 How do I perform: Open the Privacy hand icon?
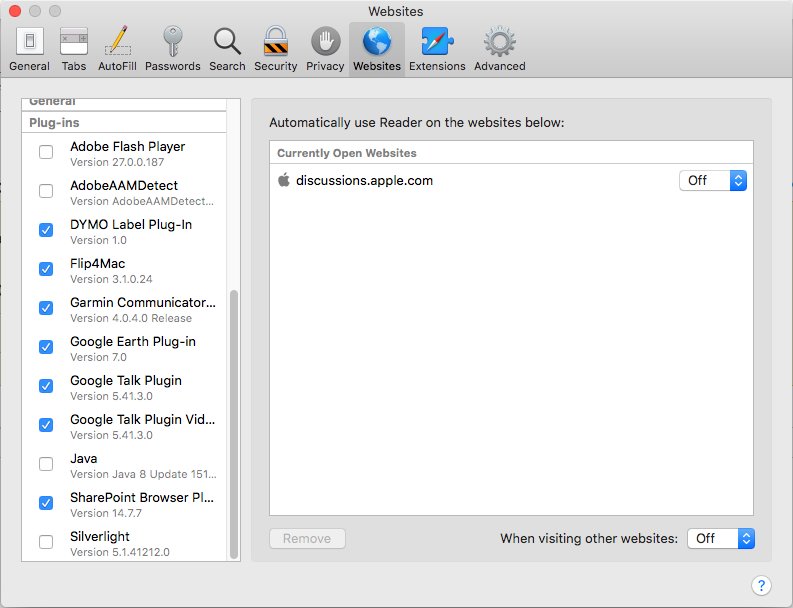325,48
